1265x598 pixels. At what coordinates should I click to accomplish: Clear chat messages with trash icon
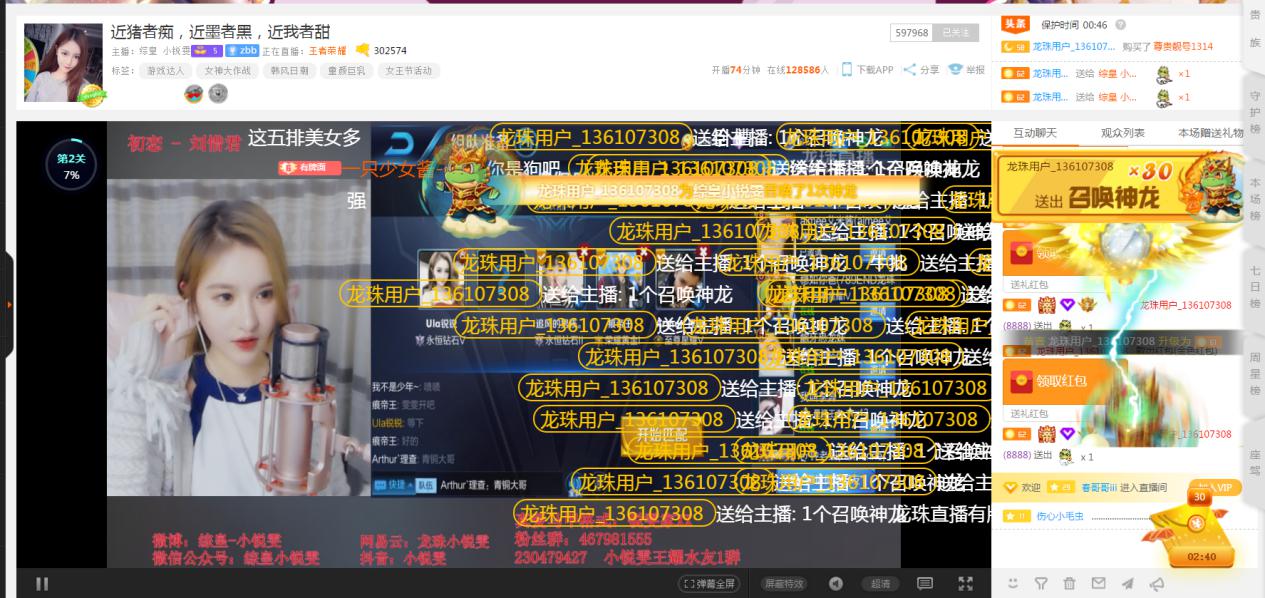pyautogui.click(x=1069, y=583)
